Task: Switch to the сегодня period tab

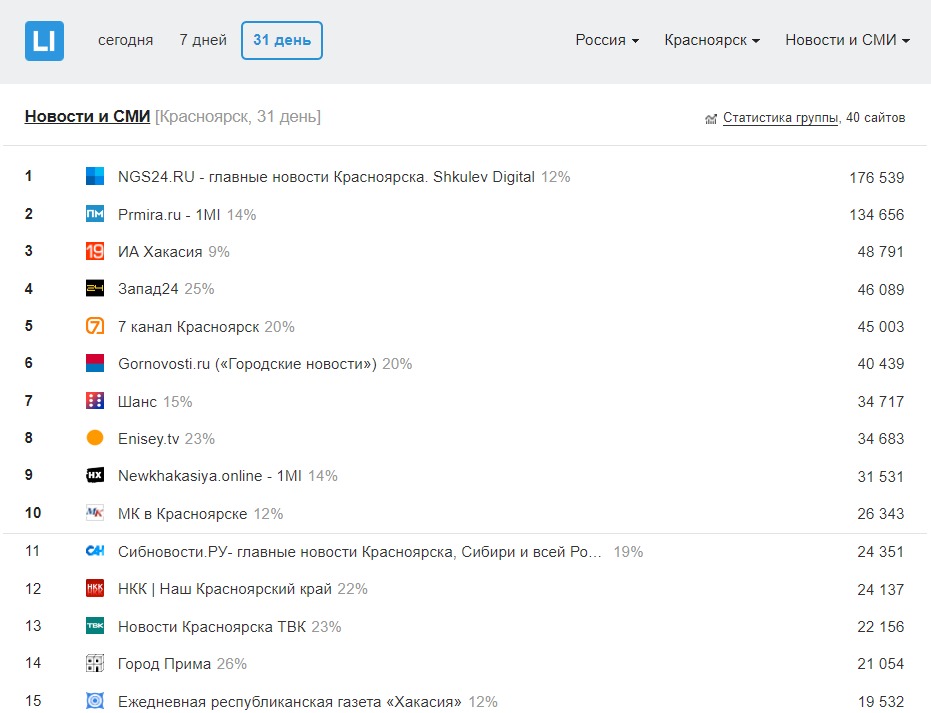Action: [125, 41]
